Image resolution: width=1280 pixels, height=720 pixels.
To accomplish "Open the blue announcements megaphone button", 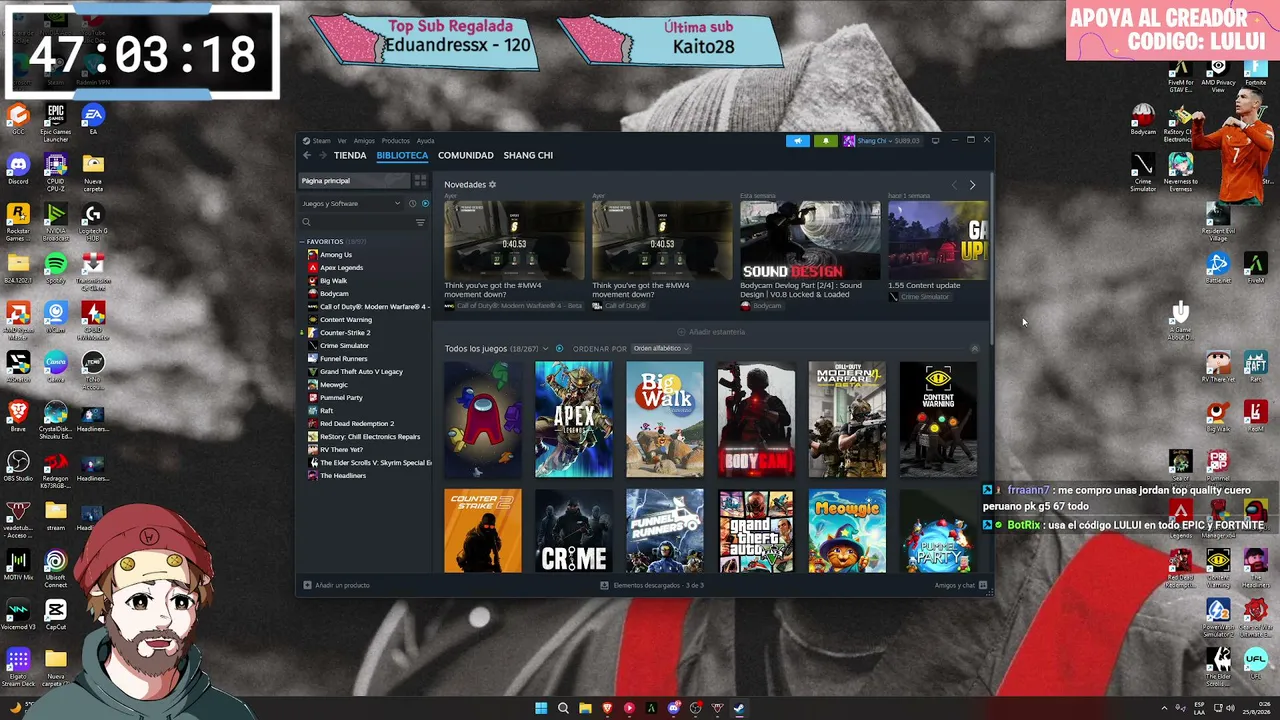I will (798, 141).
